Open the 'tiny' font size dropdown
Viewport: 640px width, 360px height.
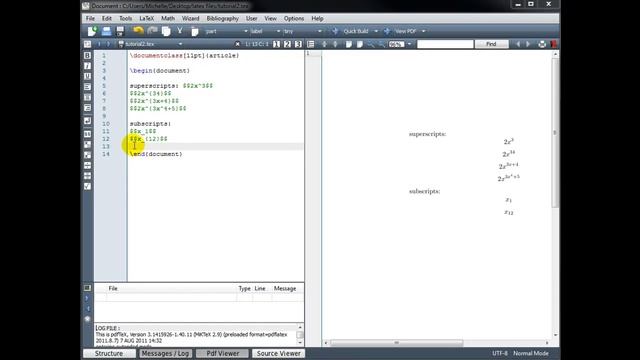(302, 31)
